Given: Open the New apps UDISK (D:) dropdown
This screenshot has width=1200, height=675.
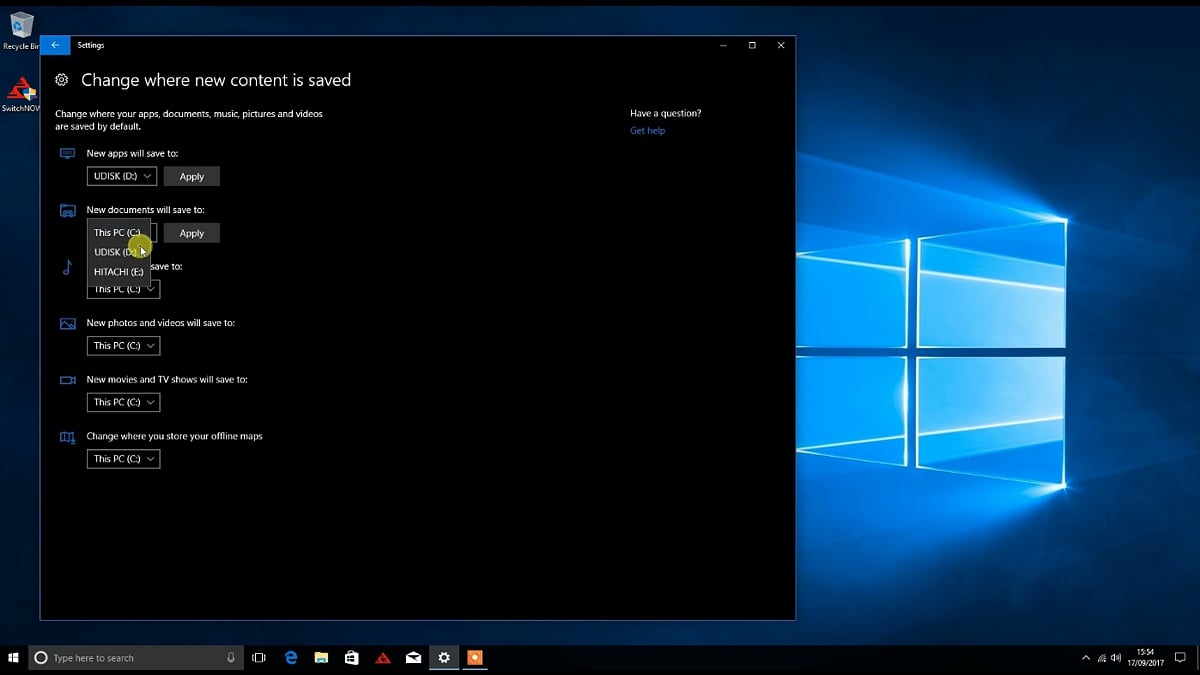Looking at the screenshot, I should tap(121, 176).
